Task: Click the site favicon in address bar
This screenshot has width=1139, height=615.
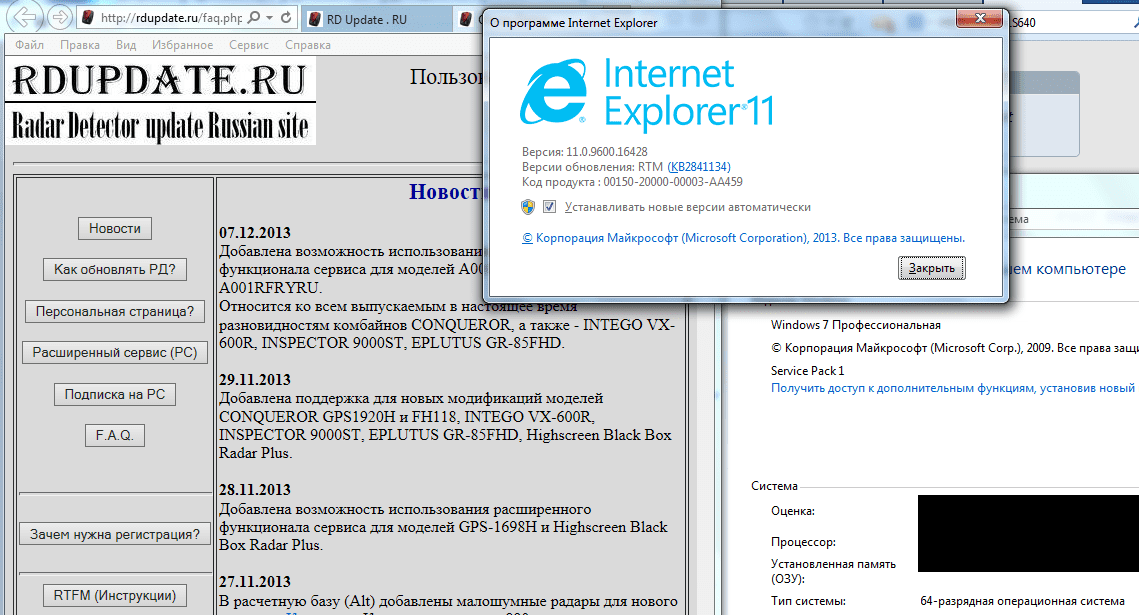Action: (88, 19)
